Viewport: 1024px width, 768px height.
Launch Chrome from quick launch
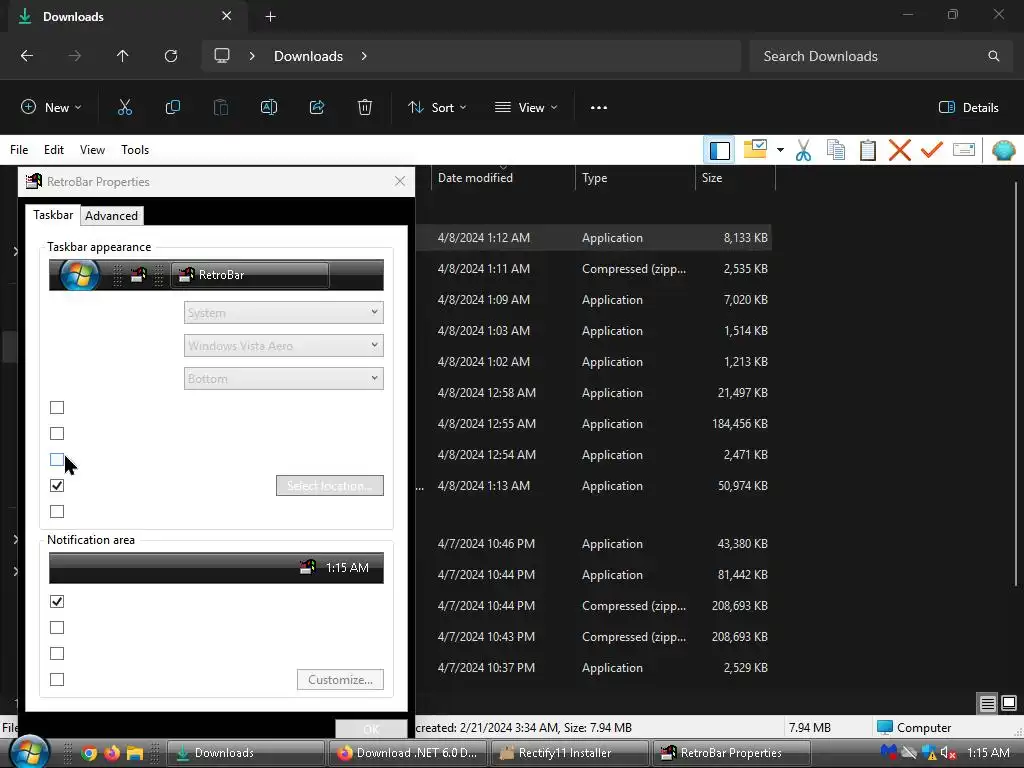pyautogui.click(x=89, y=753)
